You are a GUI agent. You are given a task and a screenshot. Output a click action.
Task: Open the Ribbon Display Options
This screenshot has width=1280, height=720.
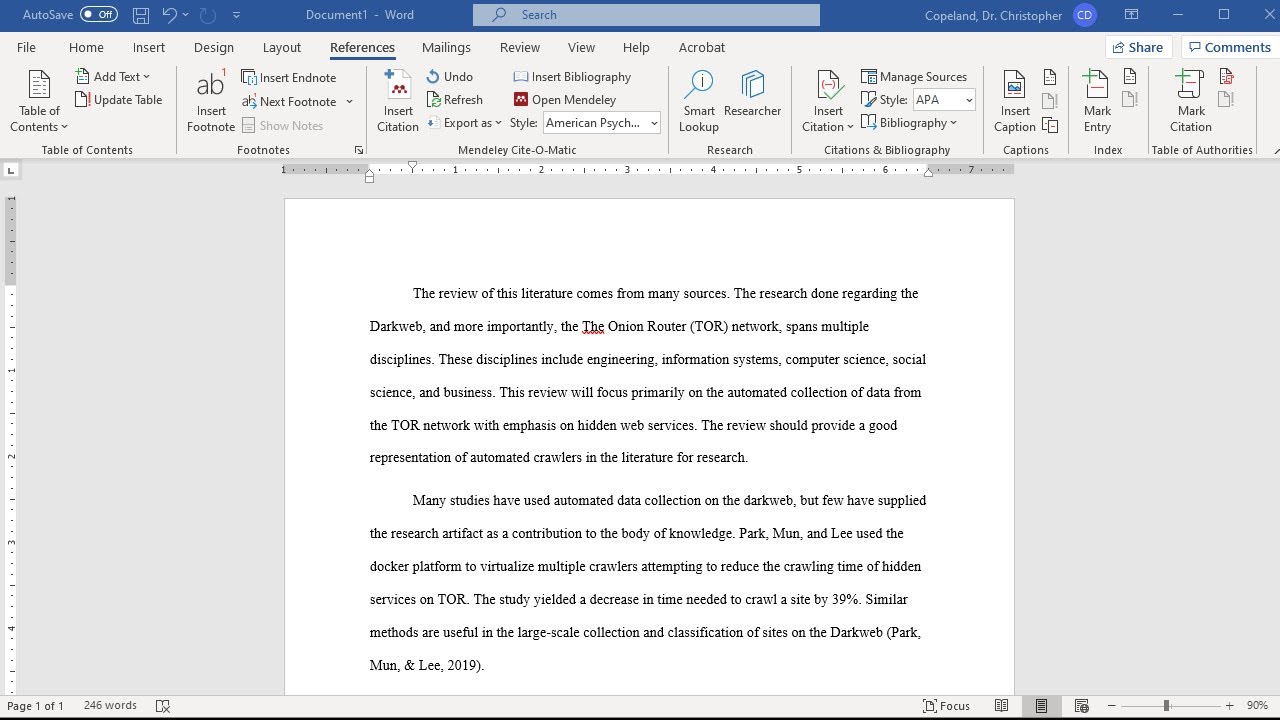pyautogui.click(x=1131, y=15)
